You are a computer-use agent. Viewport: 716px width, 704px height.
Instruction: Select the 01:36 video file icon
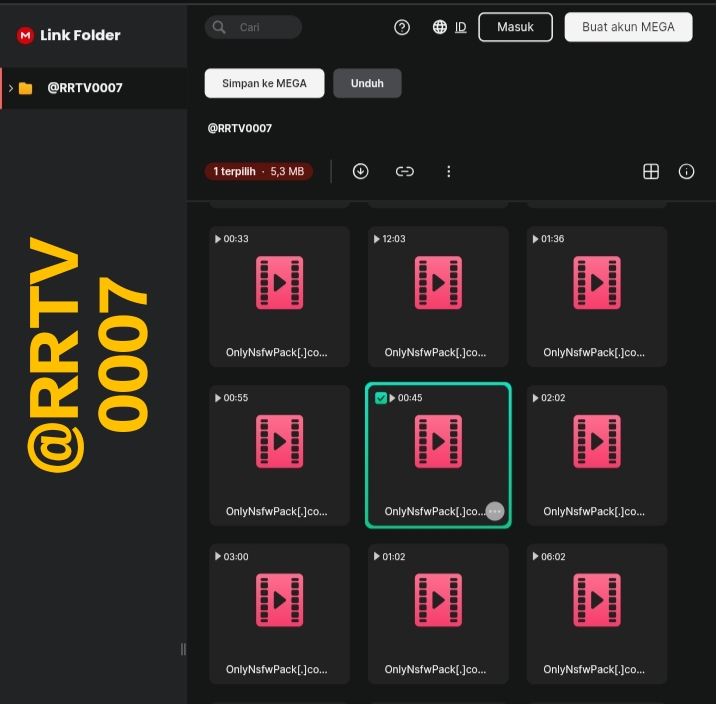pyautogui.click(x=597, y=283)
